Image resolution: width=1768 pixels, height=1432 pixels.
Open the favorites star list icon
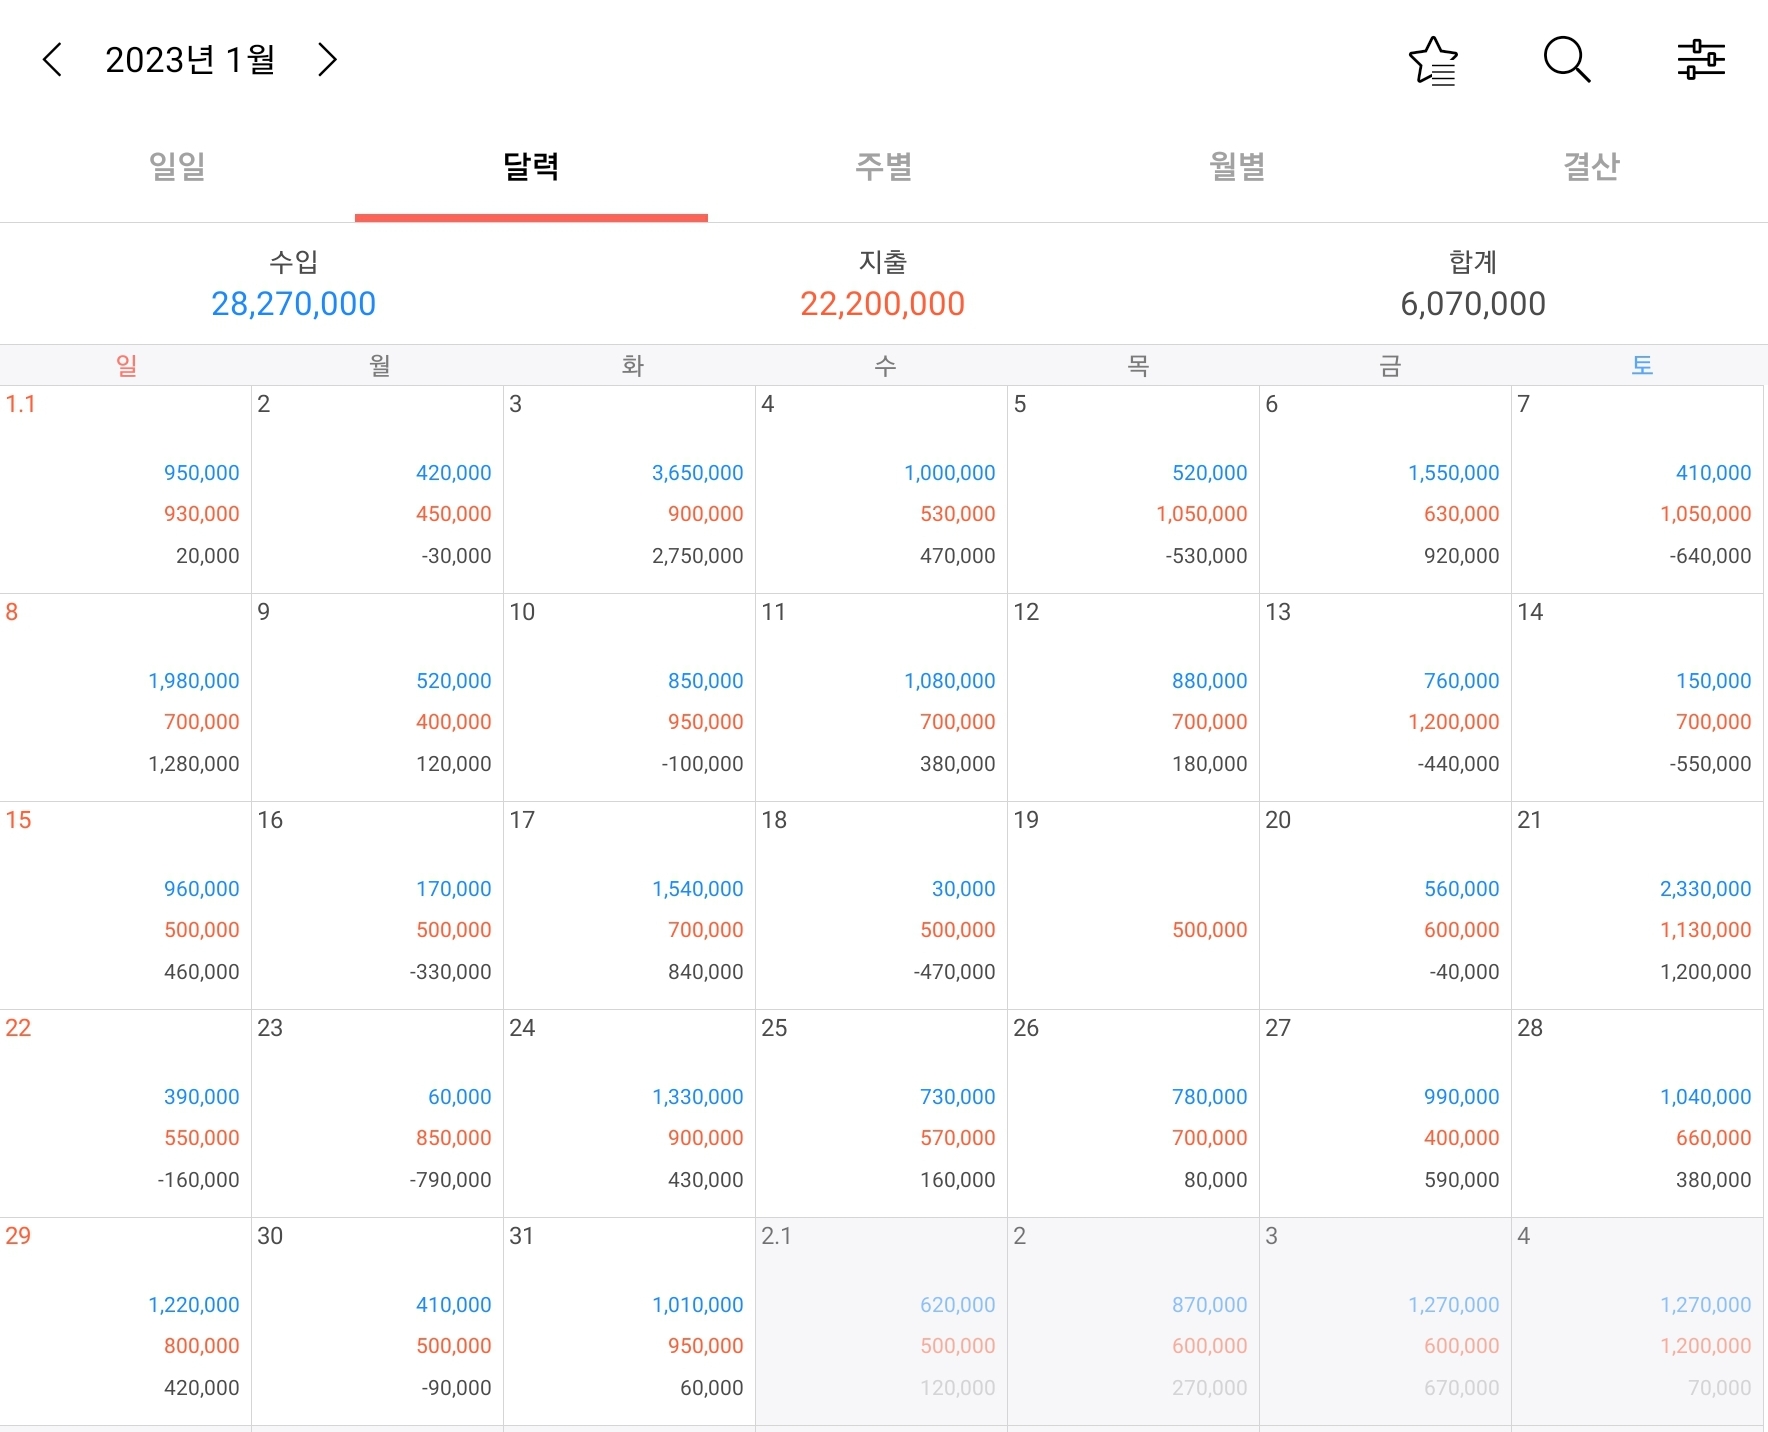click(x=1433, y=61)
